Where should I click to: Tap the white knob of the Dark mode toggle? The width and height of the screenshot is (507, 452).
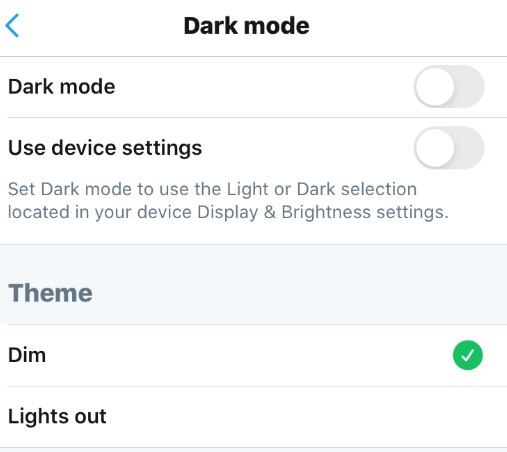coord(435,86)
